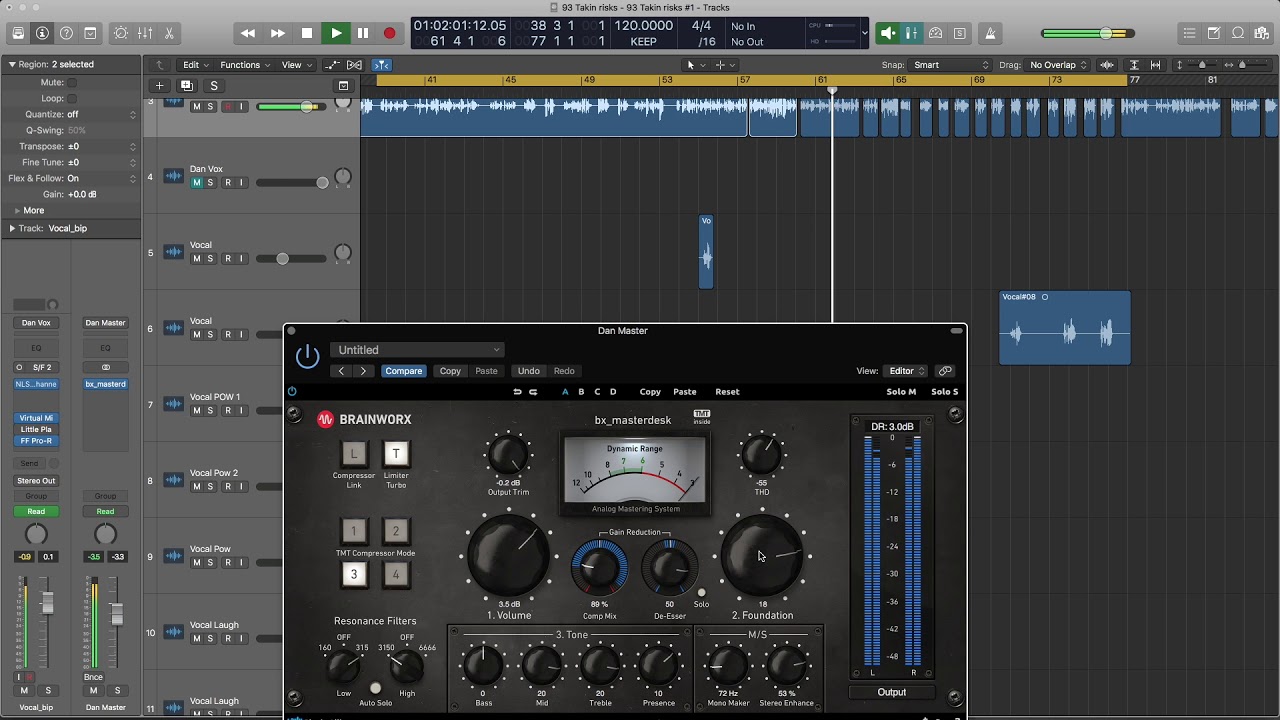Click the Foundation knob
Image resolution: width=1280 pixels, height=720 pixels.
tap(763, 556)
